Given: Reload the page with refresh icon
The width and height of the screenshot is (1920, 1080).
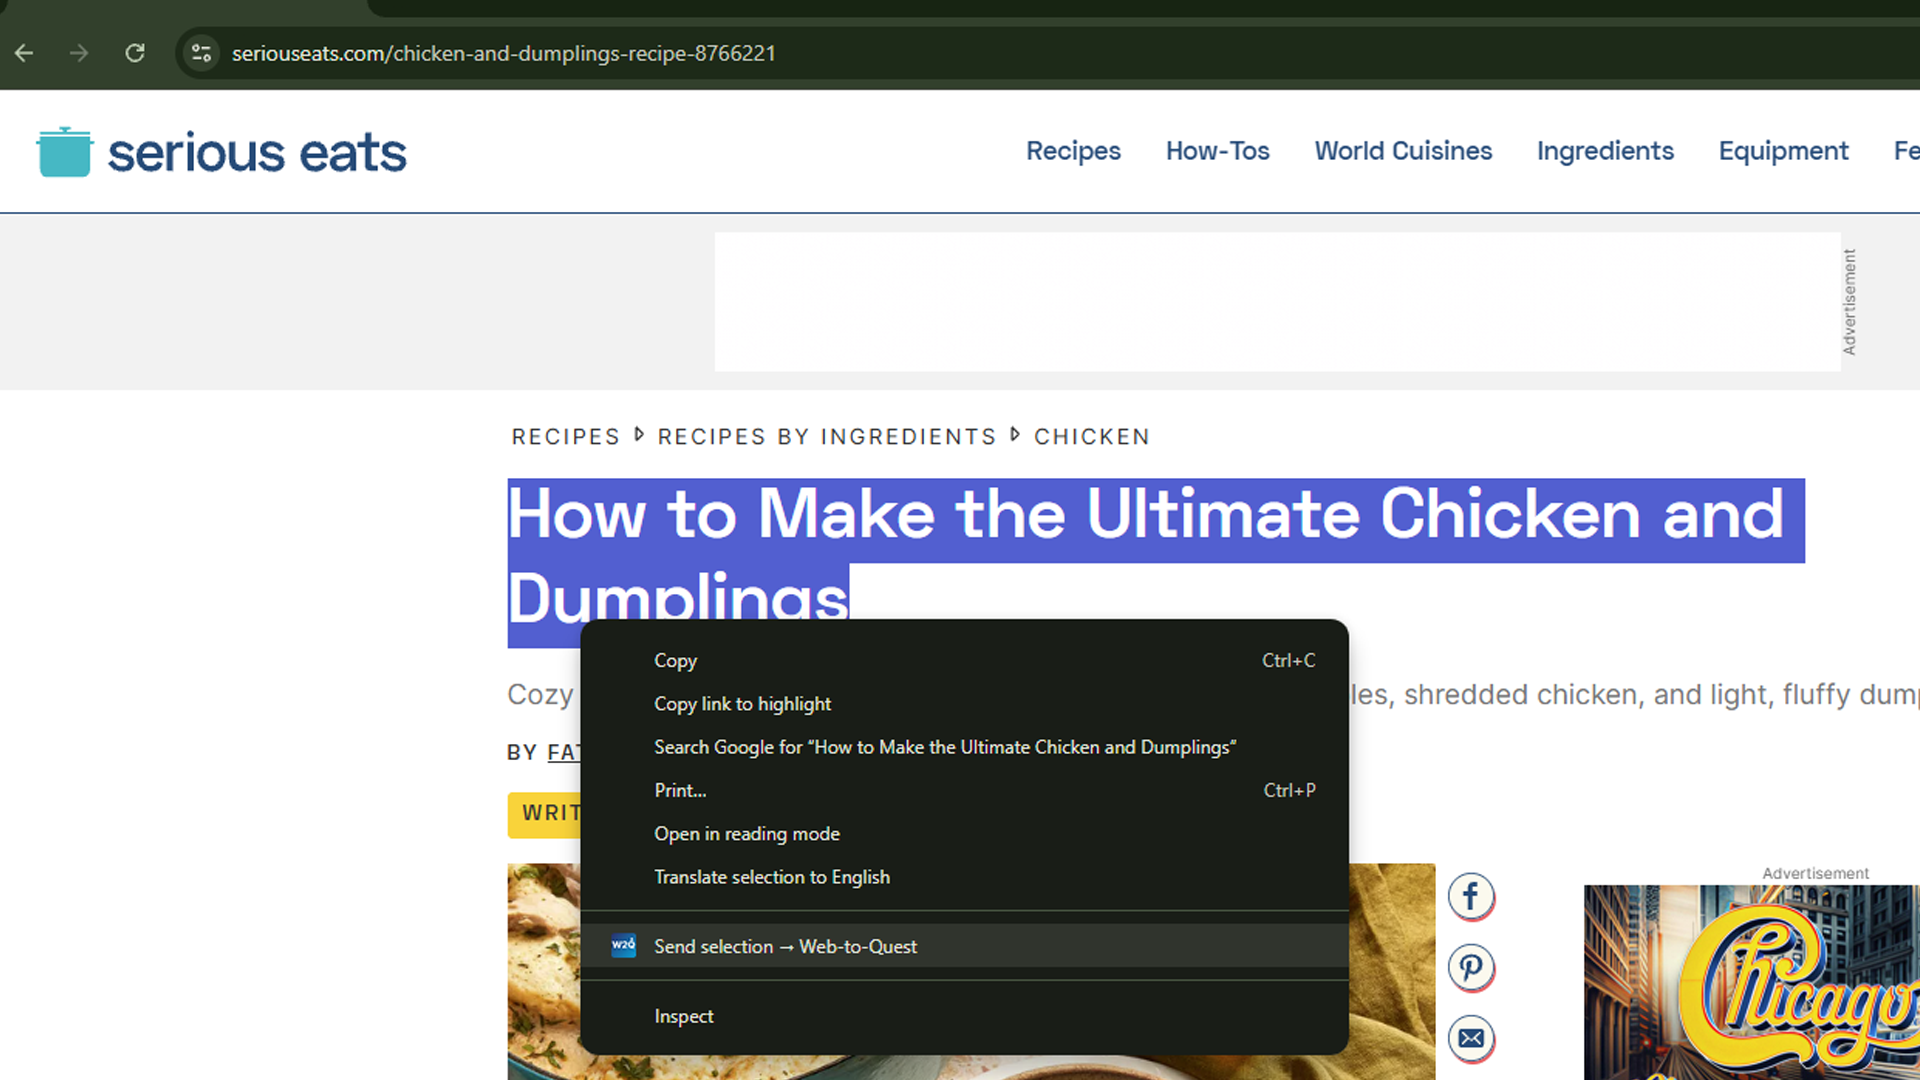Looking at the screenshot, I should click(135, 53).
